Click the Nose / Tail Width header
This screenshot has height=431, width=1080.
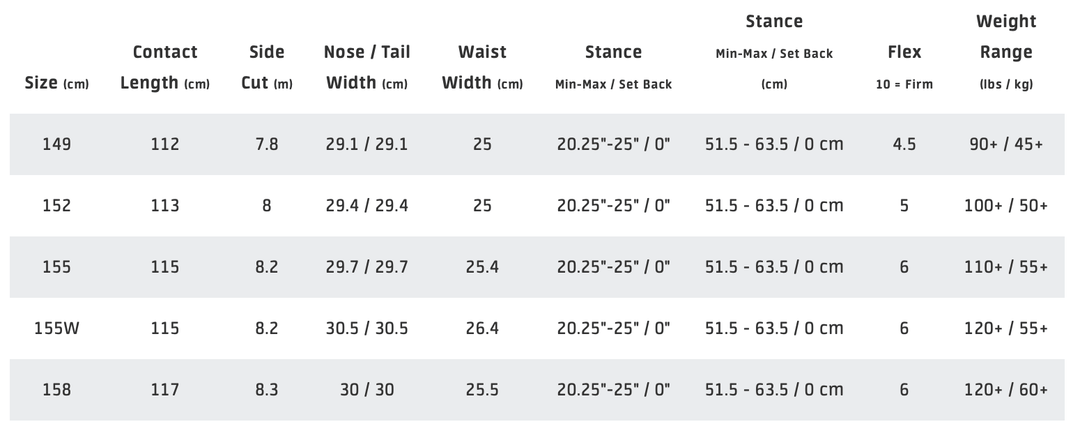click(x=367, y=67)
